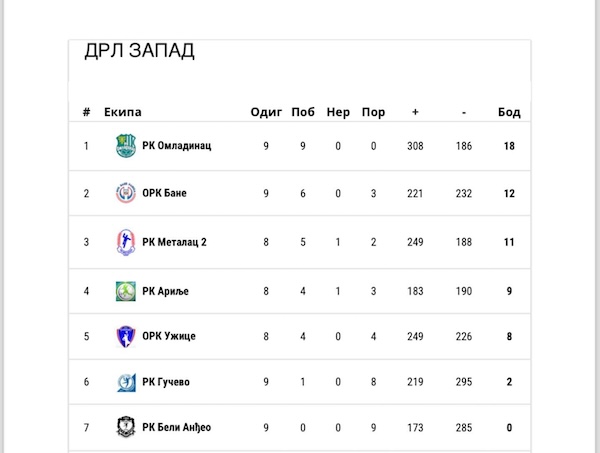Open the ОРК Бане team link
The width and height of the screenshot is (600, 453).
point(164,193)
